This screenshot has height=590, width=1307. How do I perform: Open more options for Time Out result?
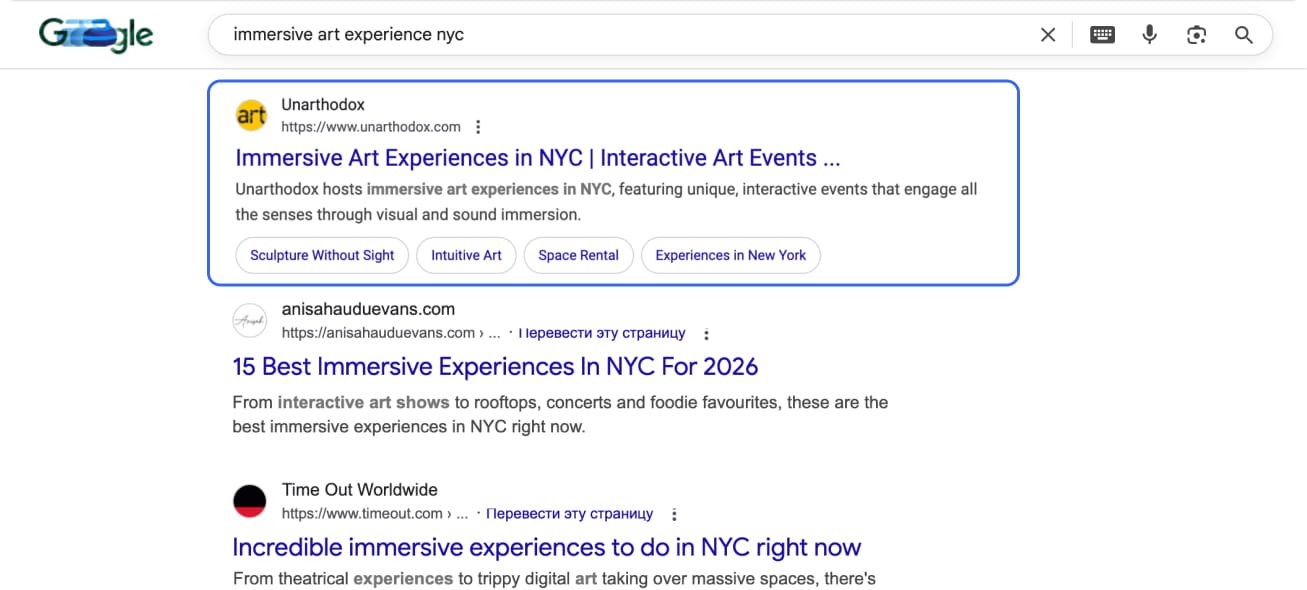click(674, 514)
